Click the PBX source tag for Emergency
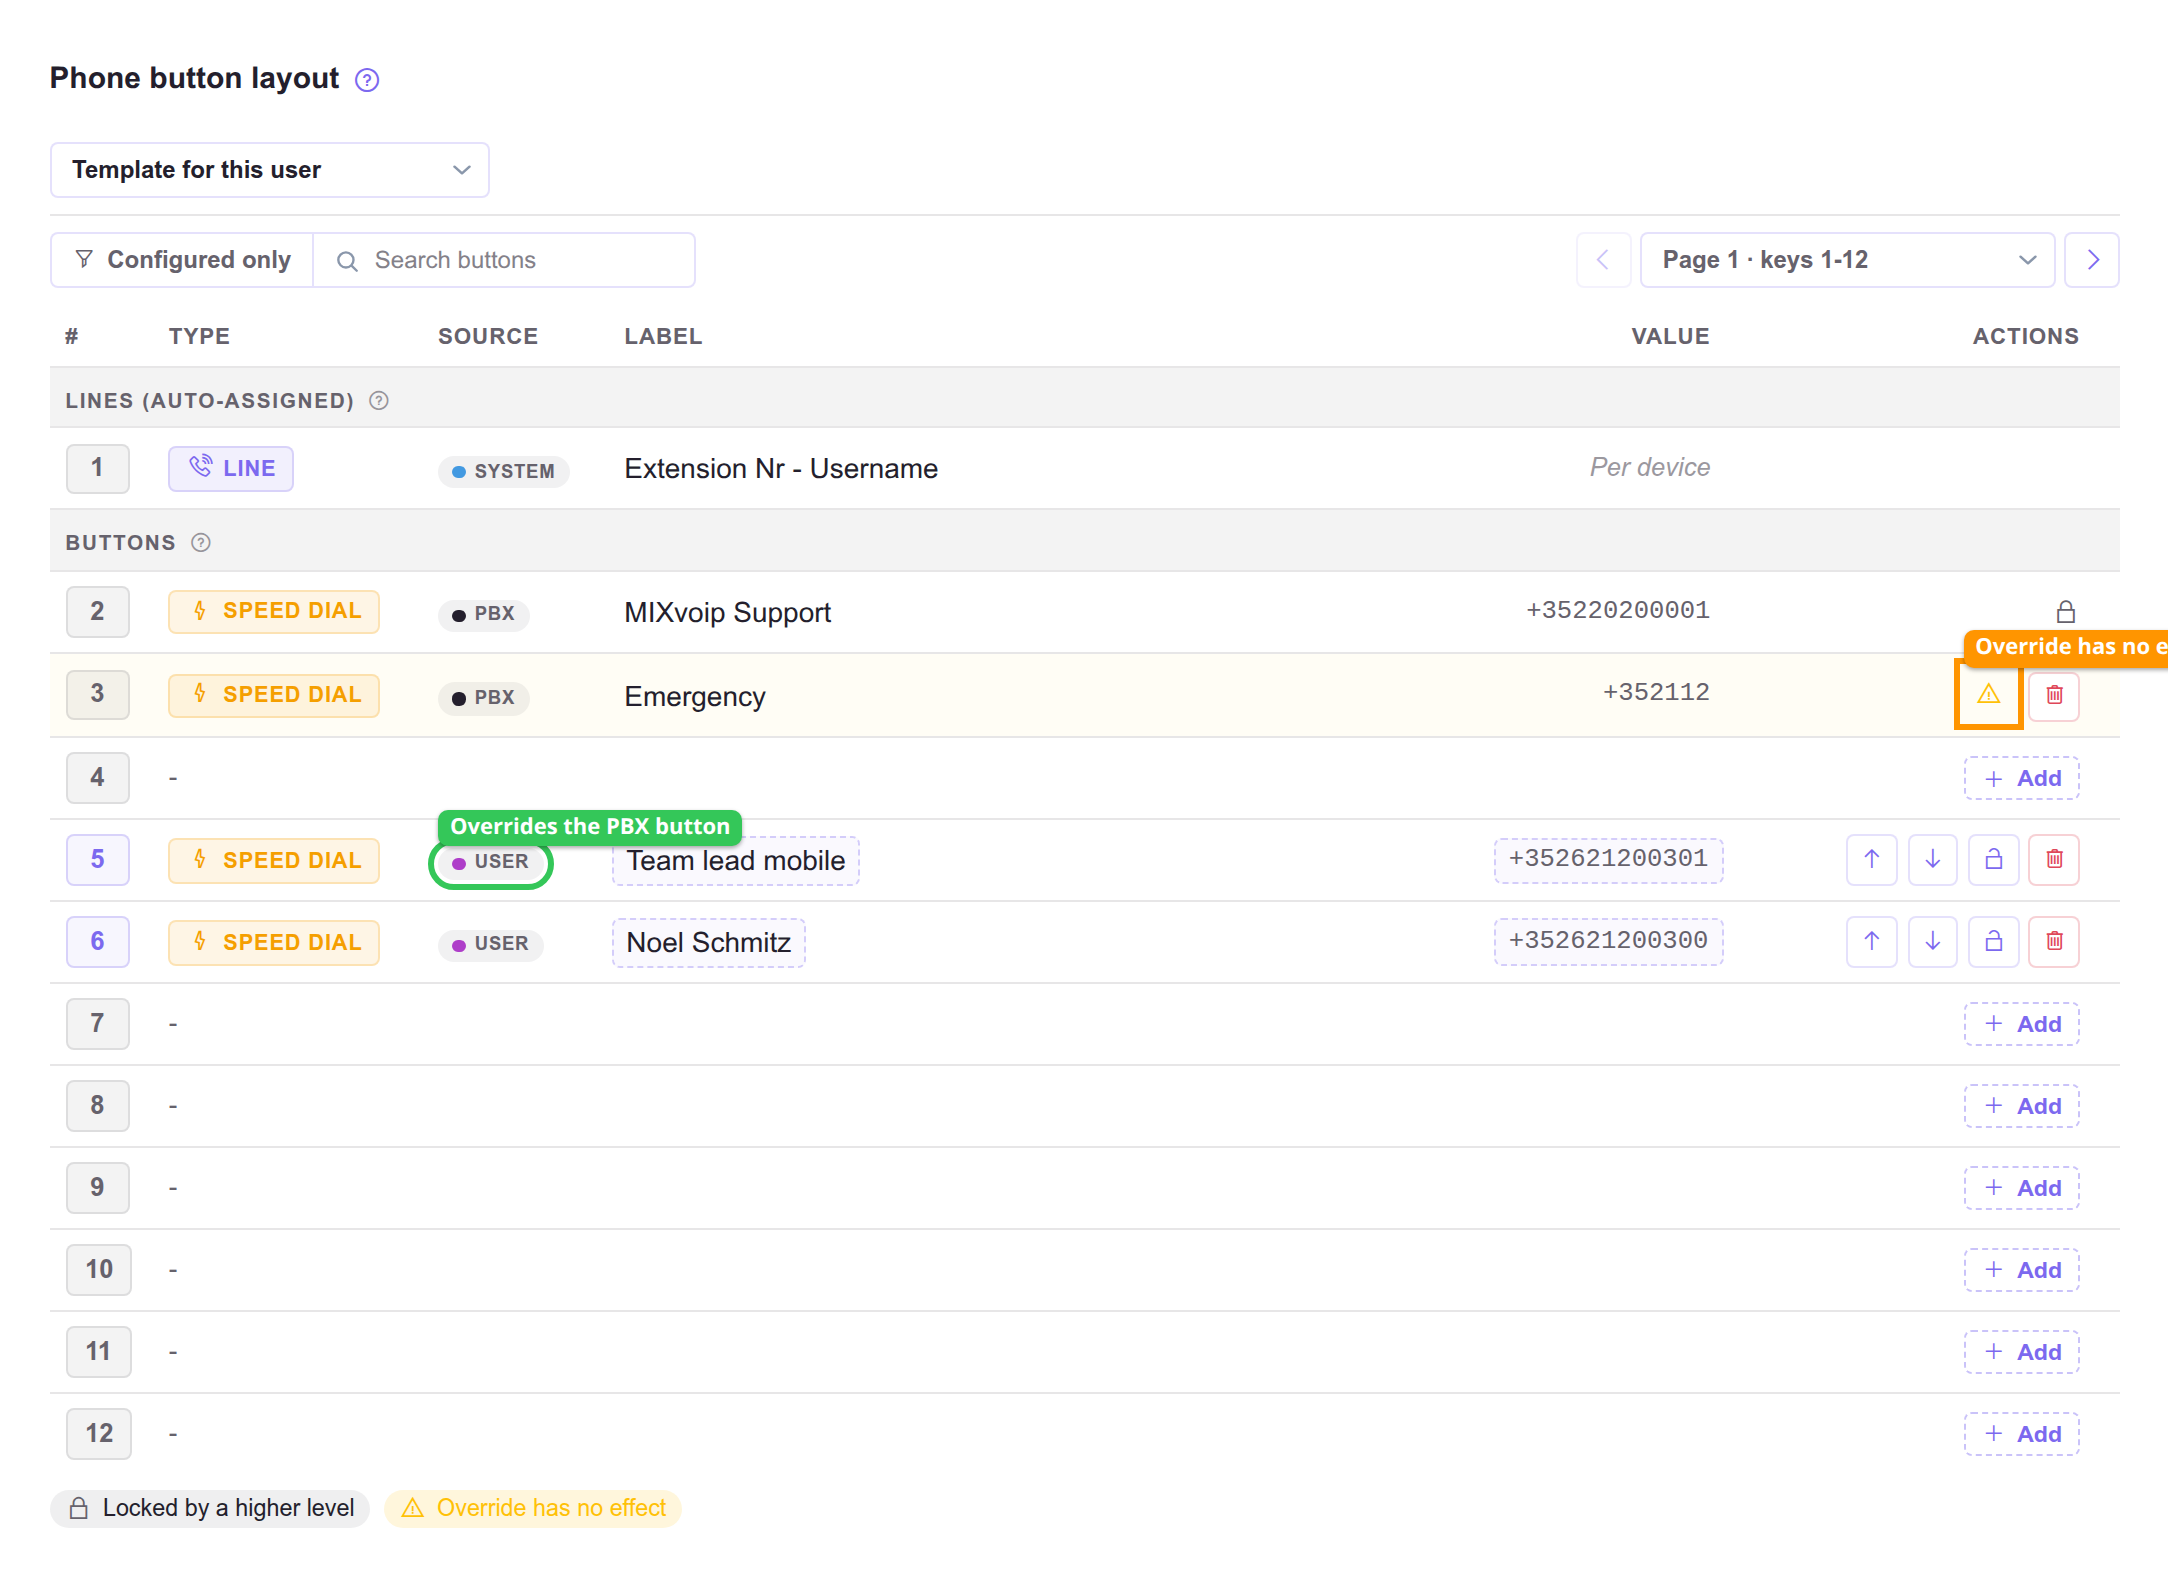The image size is (2168, 1590). 484,698
